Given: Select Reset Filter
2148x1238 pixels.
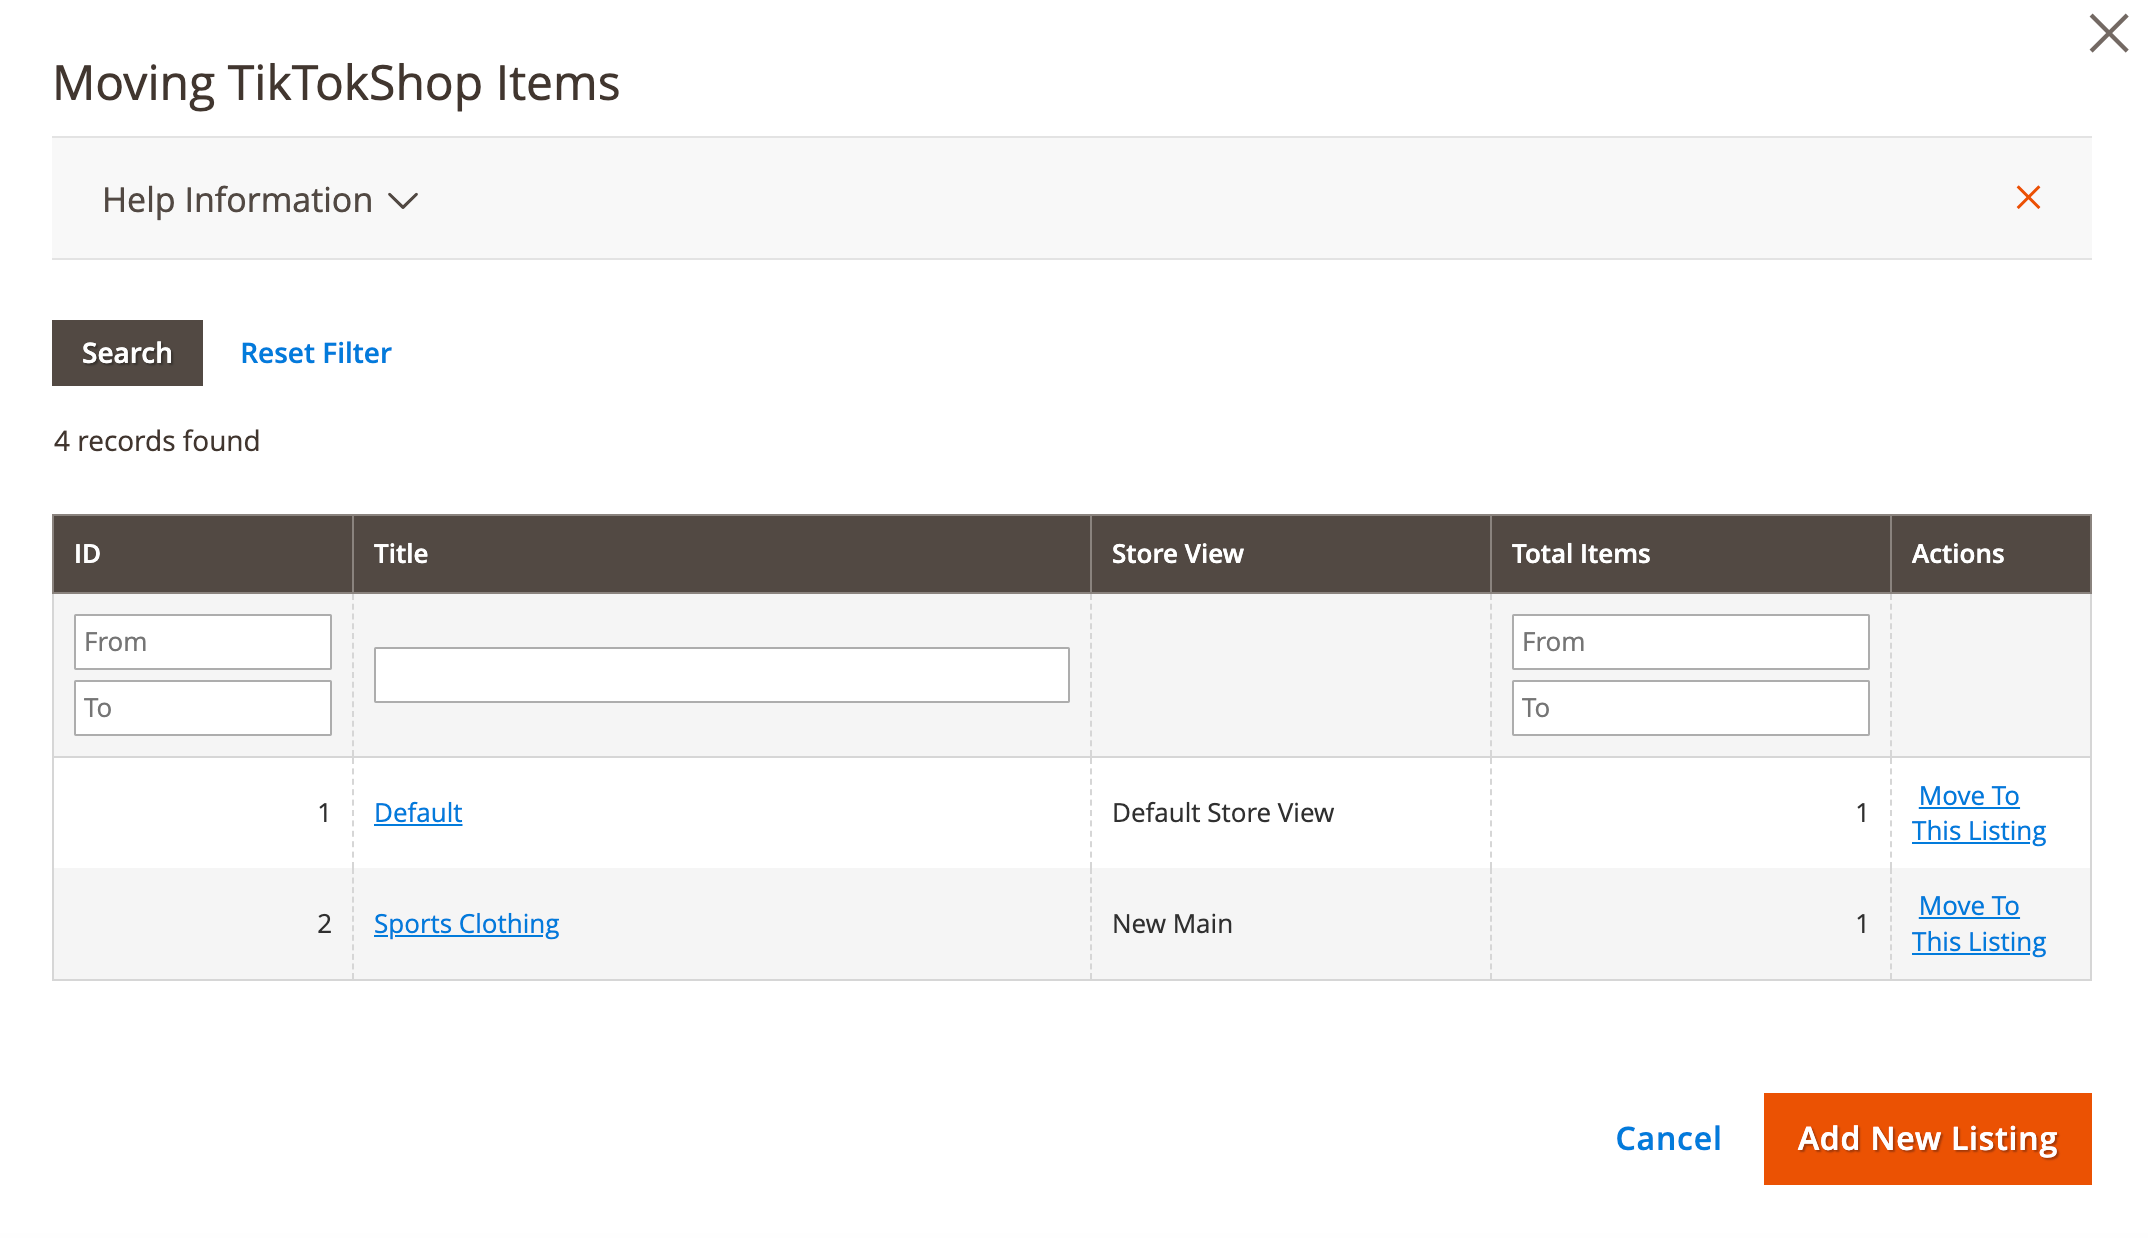Looking at the screenshot, I should [315, 352].
